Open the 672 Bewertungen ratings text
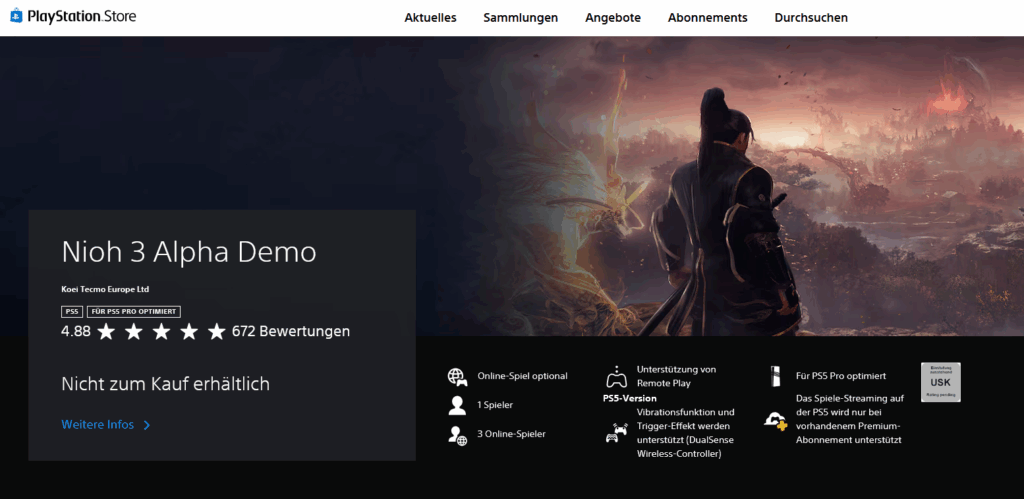Viewport: 1024px width, 499px height. (x=291, y=331)
